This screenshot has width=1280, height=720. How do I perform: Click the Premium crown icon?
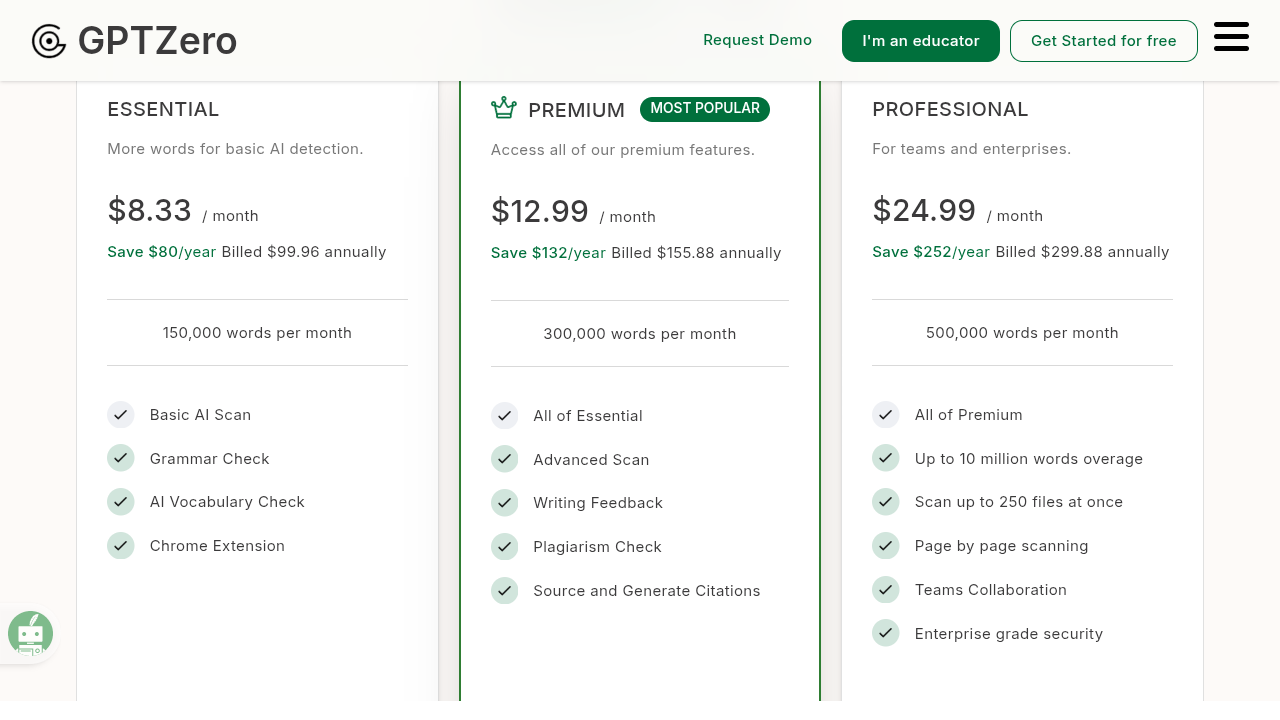coord(504,108)
